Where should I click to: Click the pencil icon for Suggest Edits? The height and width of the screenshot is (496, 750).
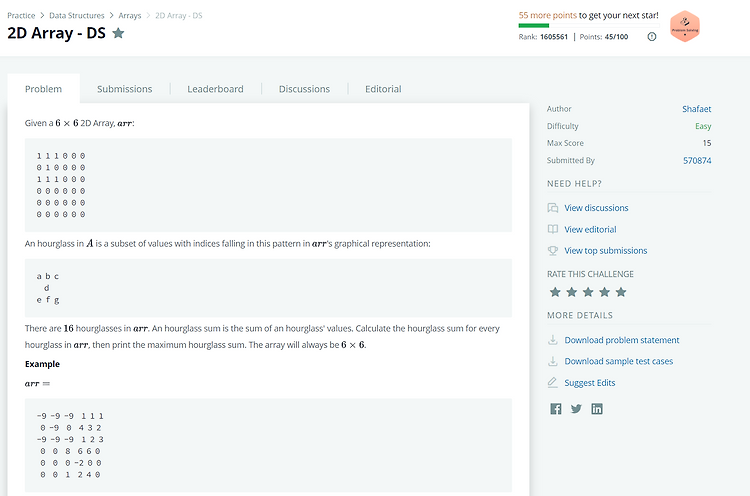click(x=552, y=383)
